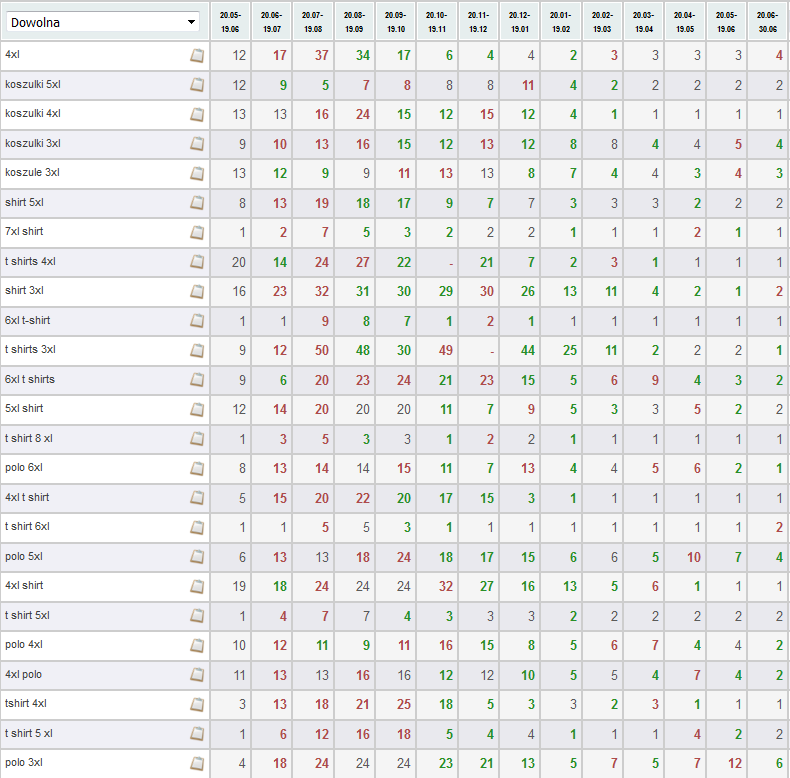Click the keyword 'polo 3xl'
790x778 pixels.
pos(24,762)
